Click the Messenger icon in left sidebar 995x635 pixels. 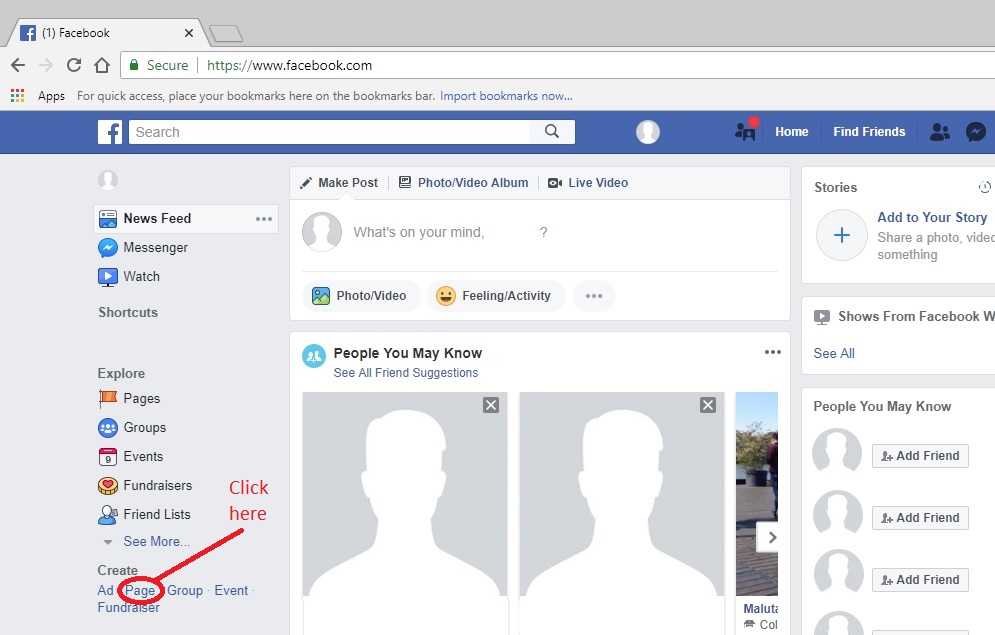(108, 247)
